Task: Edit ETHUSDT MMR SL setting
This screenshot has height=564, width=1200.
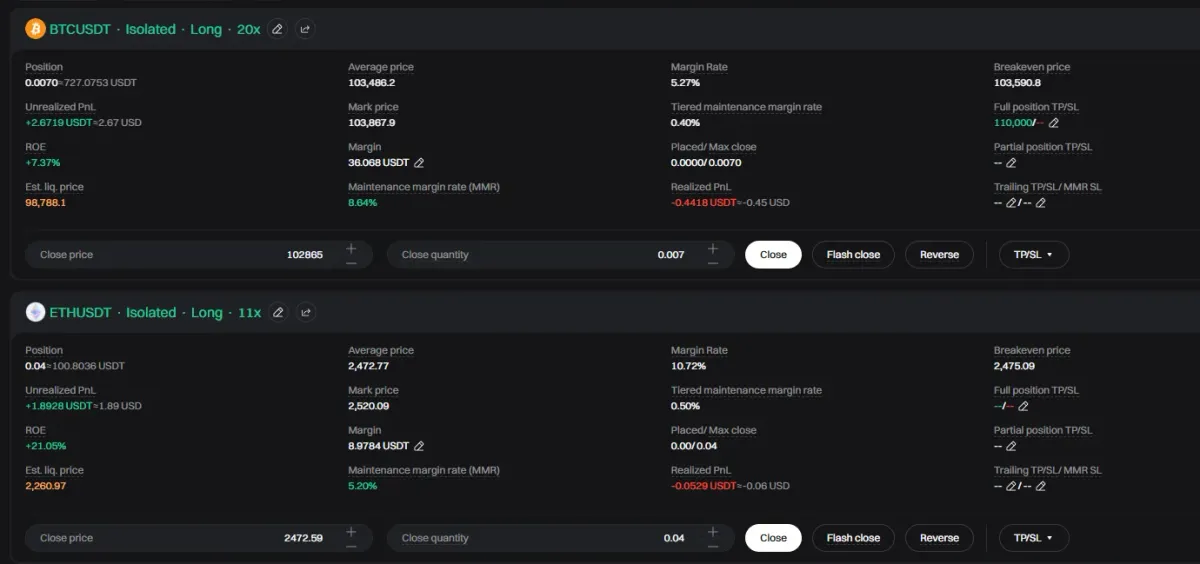Action: point(1041,486)
